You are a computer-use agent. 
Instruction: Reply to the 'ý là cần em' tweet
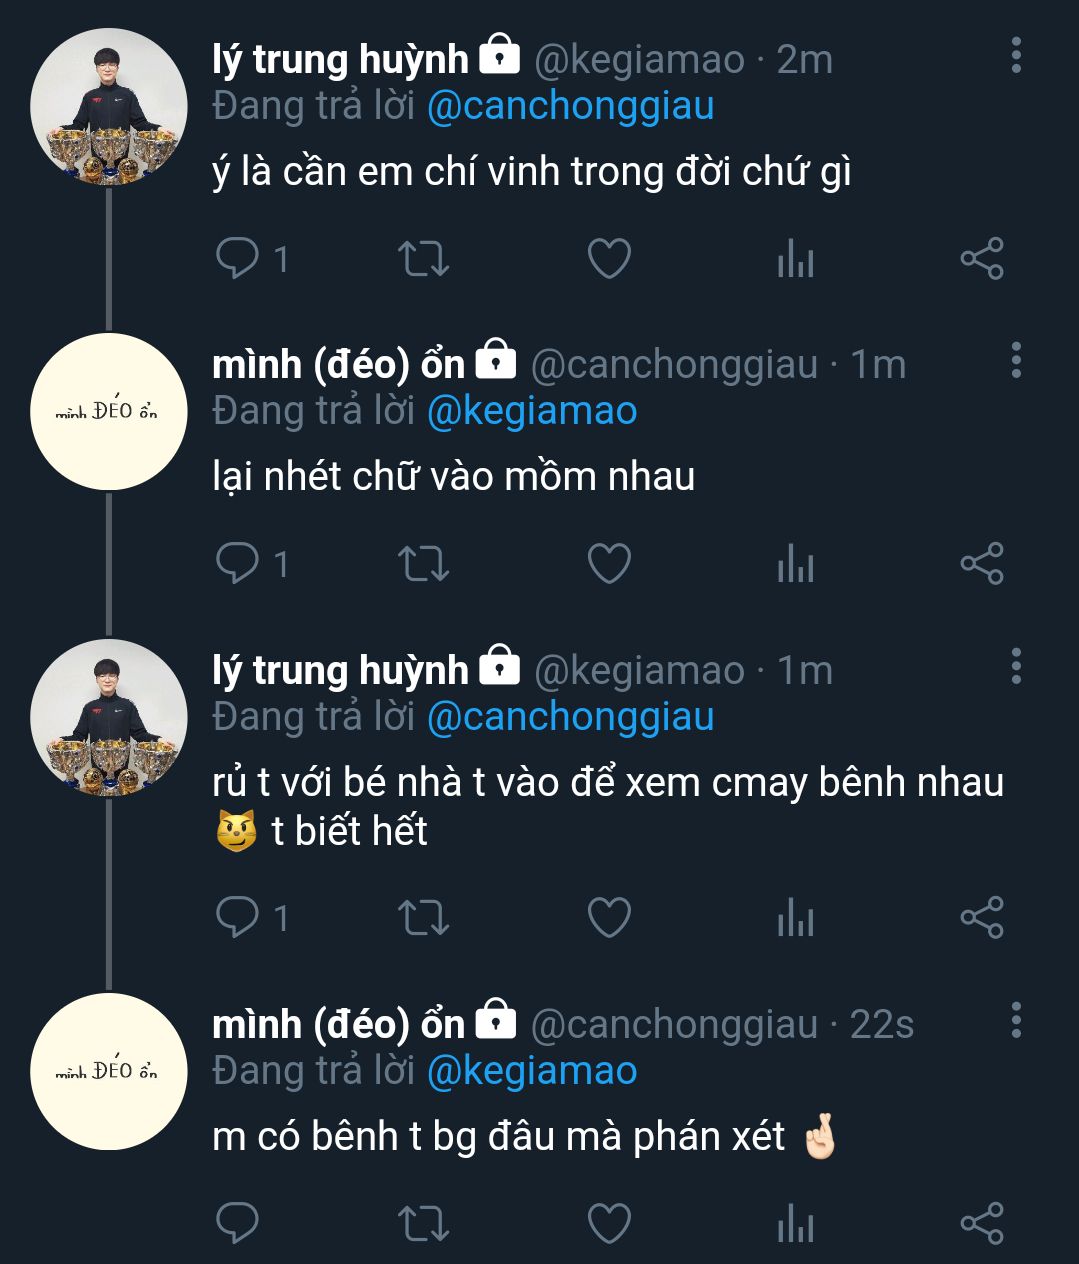pyautogui.click(x=238, y=258)
